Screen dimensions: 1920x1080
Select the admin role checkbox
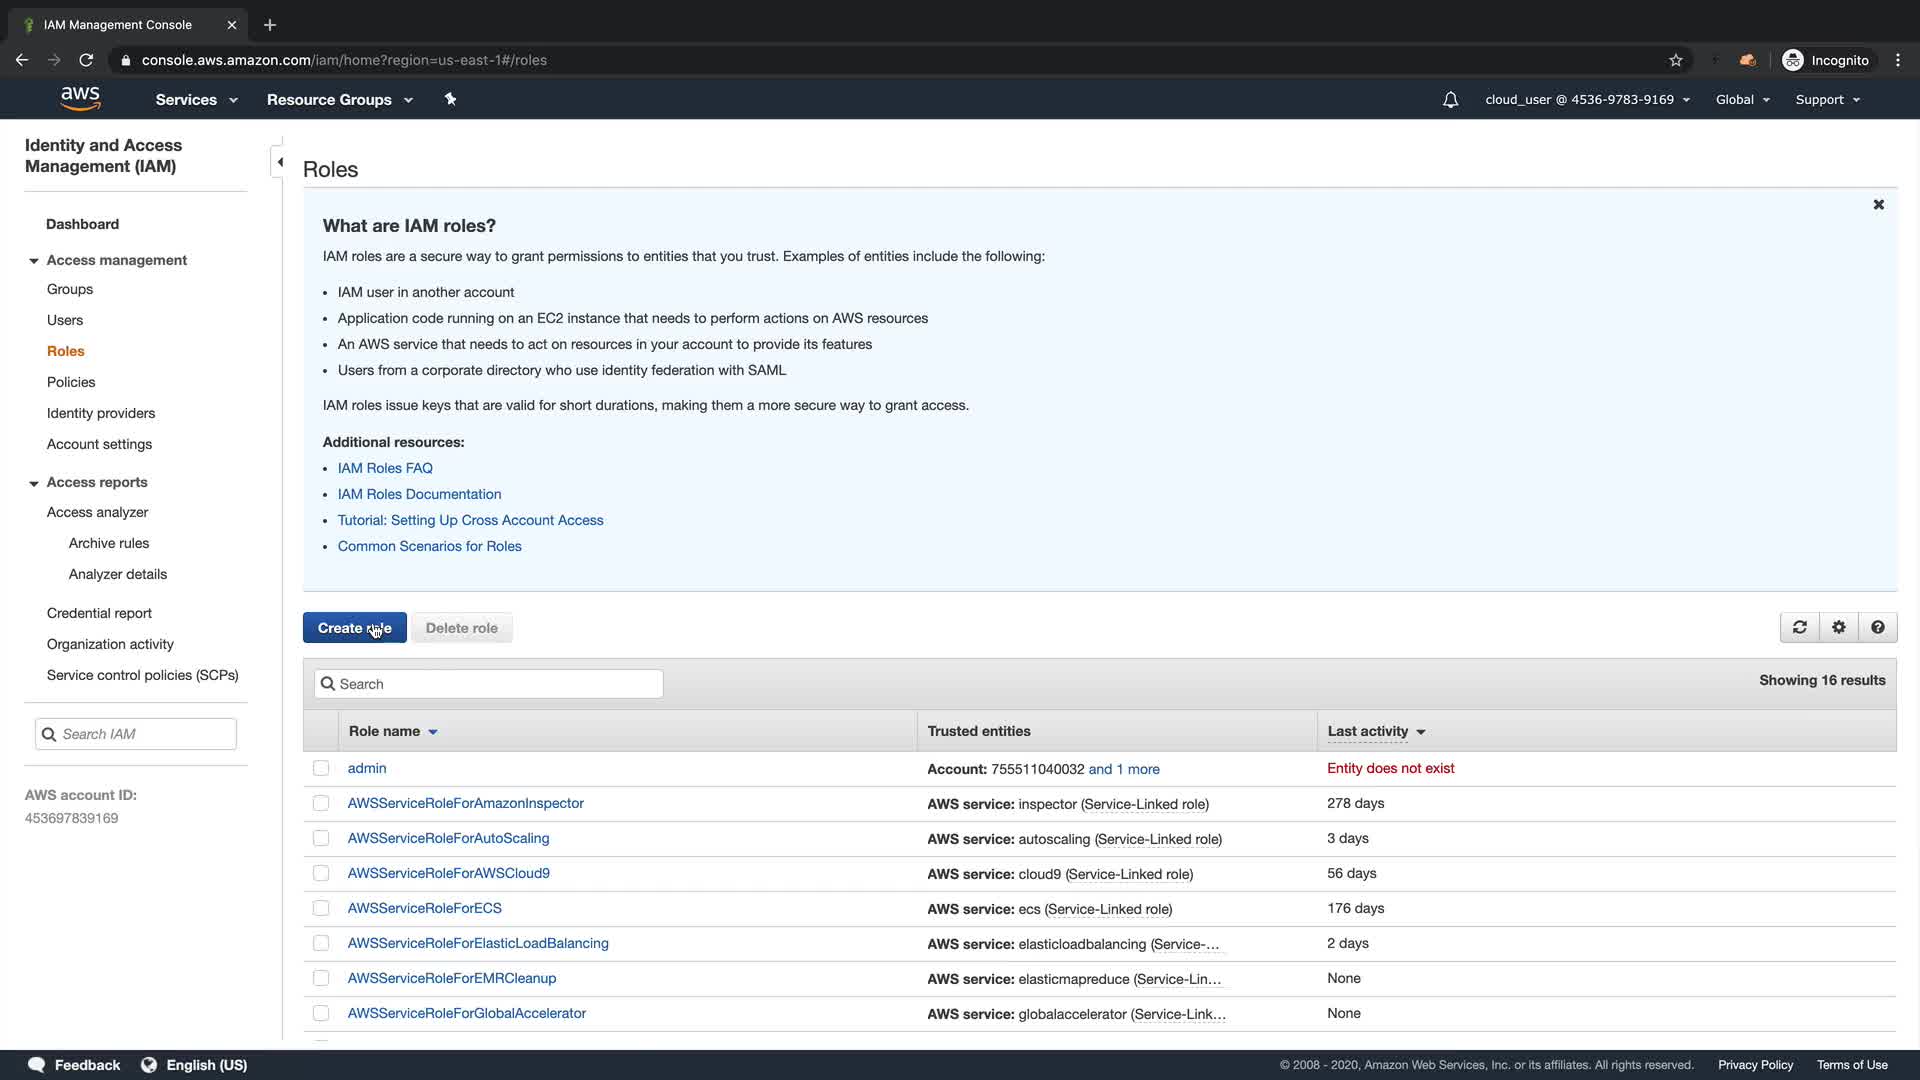point(321,769)
